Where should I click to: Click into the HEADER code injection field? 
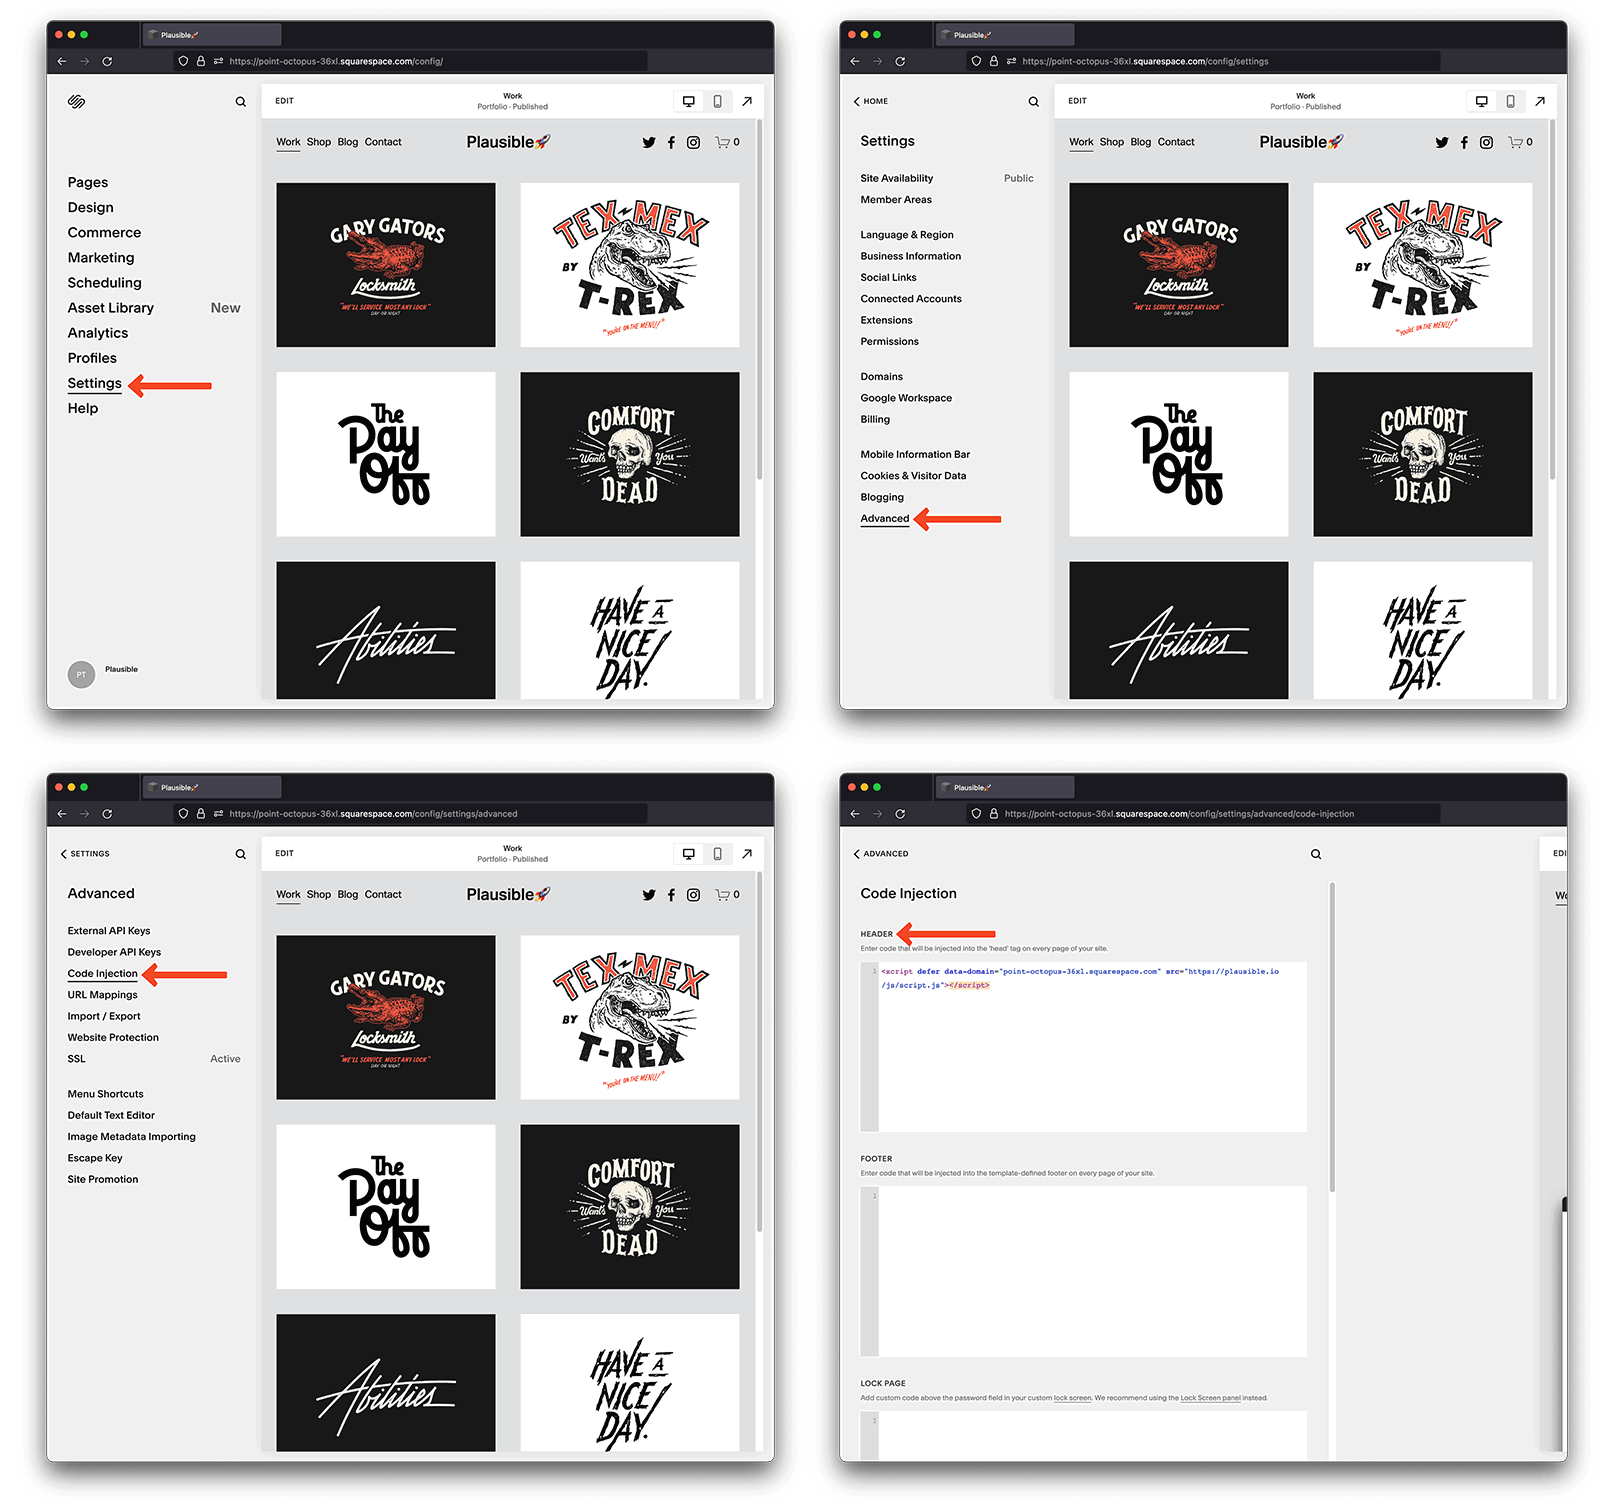point(1083,1047)
